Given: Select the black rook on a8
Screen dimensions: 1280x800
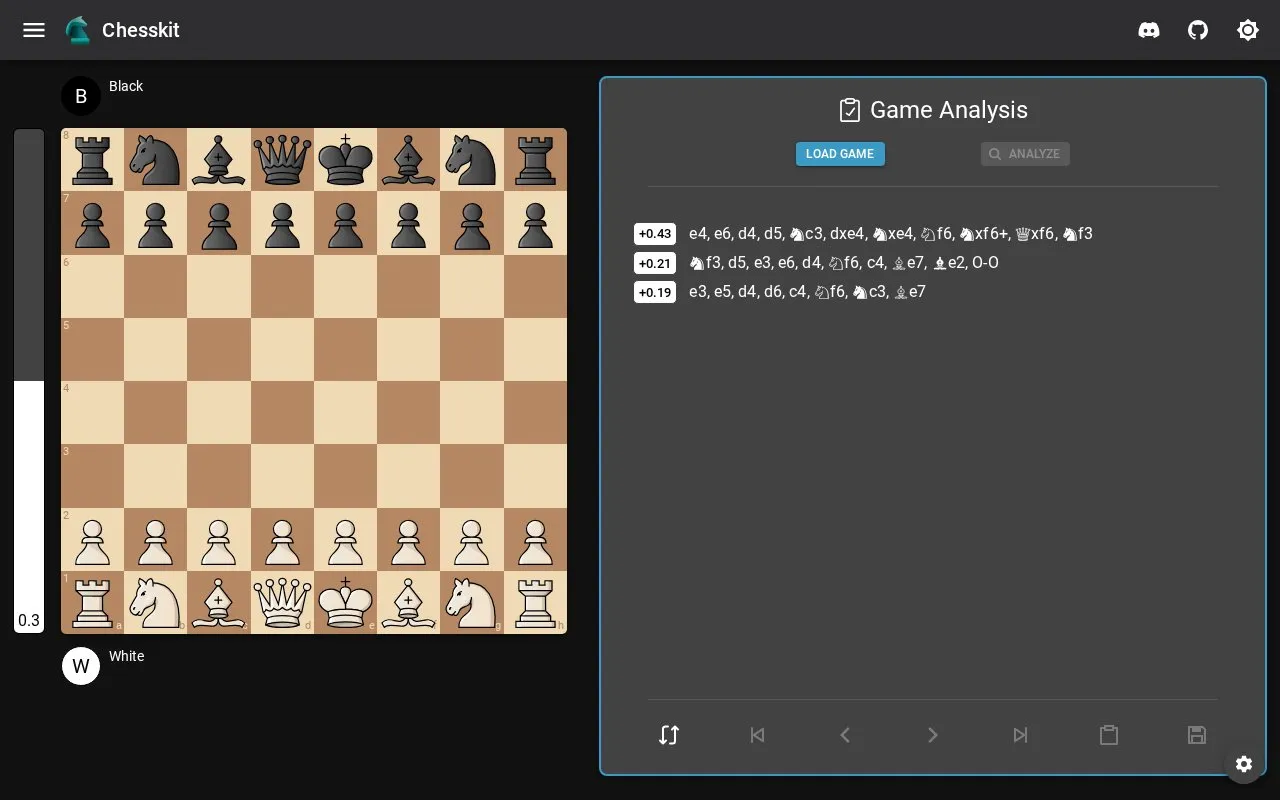Looking at the screenshot, I should pos(92,159).
